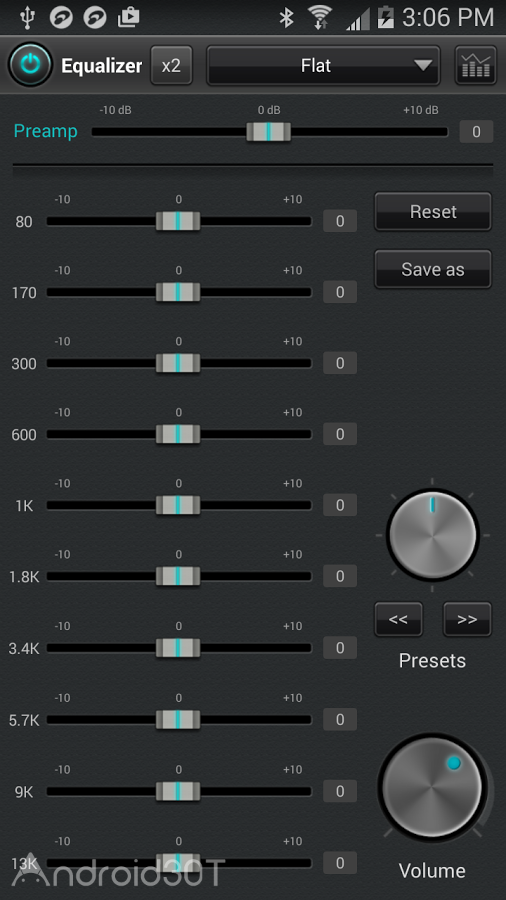Click the 80 Hz band slider handle
The height and width of the screenshot is (900, 506).
click(x=178, y=221)
